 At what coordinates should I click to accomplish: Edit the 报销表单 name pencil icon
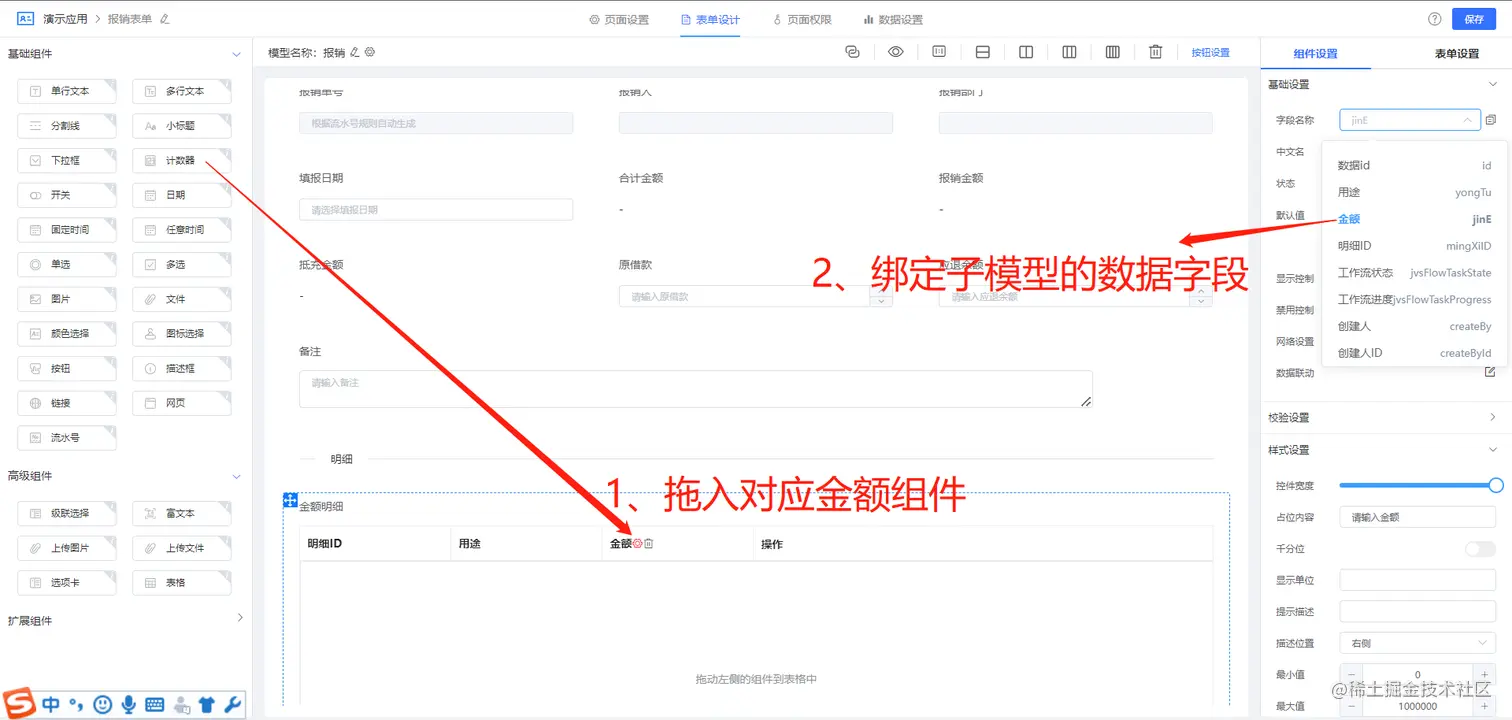click(x=165, y=19)
